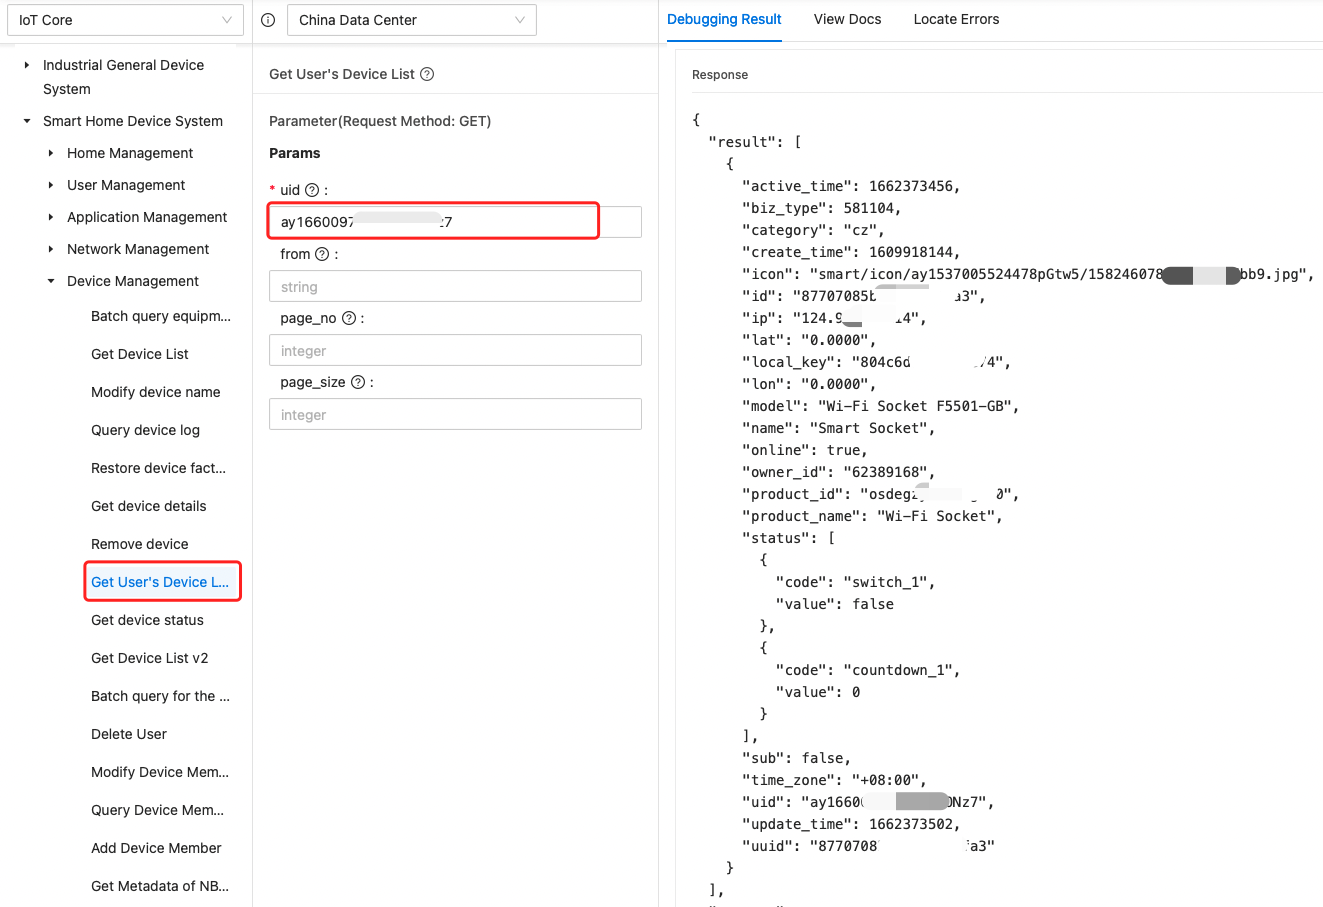The image size is (1323, 907).
Task: Select User Management tree label
Action: coord(126,185)
